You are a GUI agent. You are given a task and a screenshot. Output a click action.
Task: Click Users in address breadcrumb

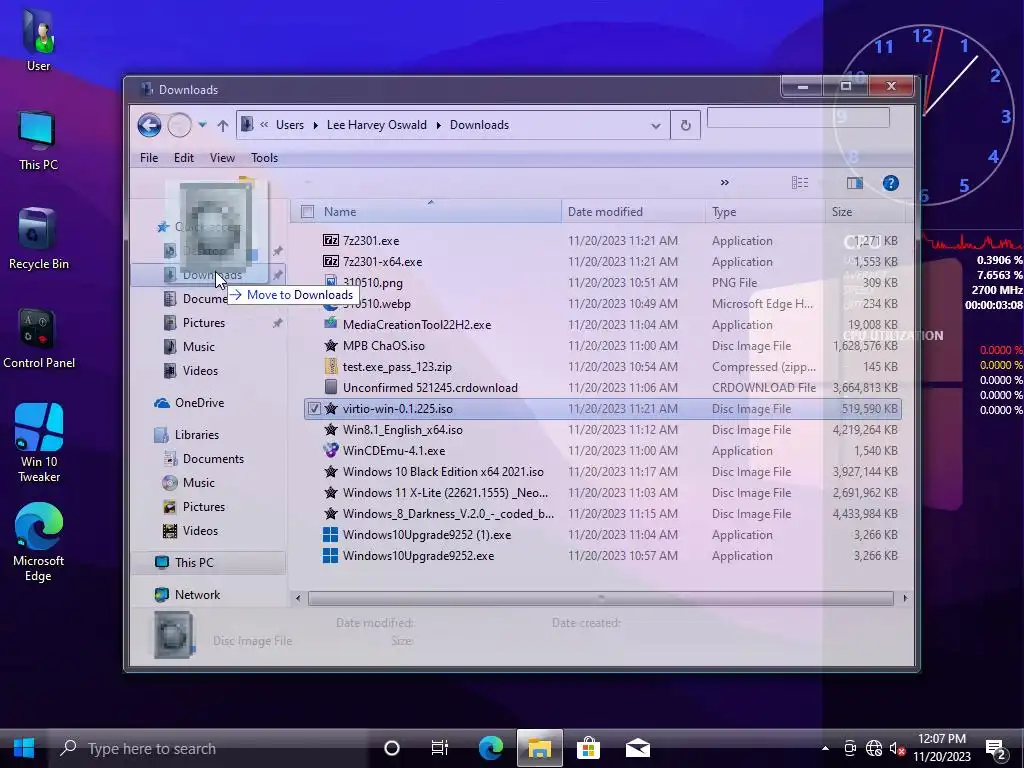(289, 125)
